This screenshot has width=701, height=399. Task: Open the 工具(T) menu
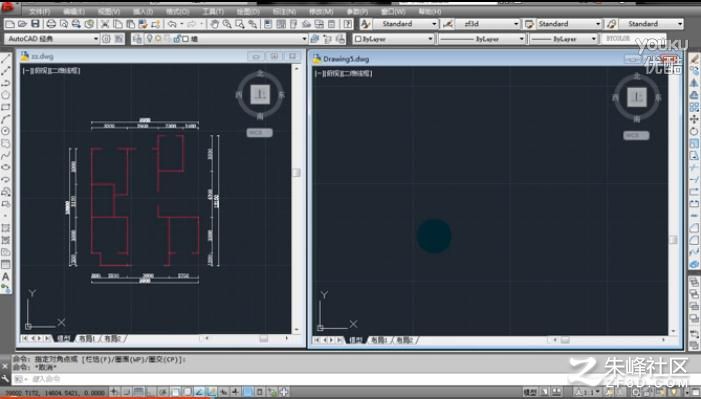tap(213, 11)
